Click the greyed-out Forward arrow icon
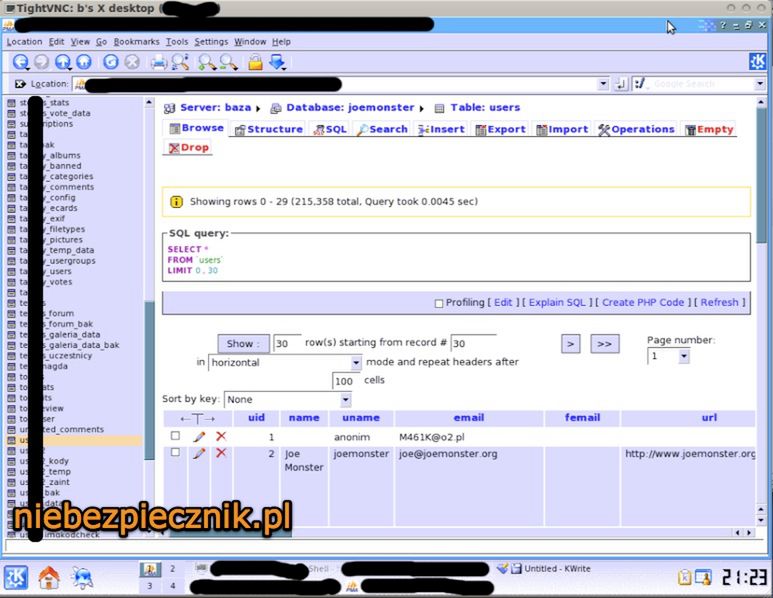 pyautogui.click(x=42, y=62)
